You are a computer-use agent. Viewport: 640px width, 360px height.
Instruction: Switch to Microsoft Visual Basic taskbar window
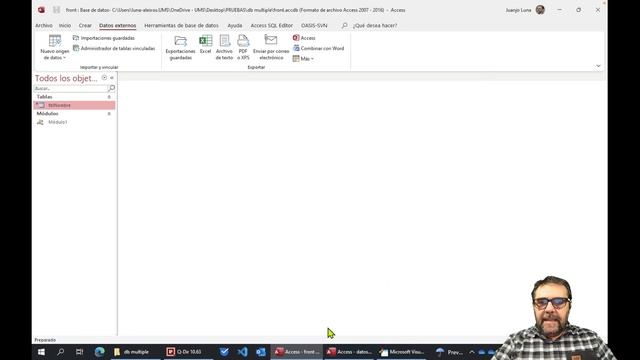coord(402,351)
